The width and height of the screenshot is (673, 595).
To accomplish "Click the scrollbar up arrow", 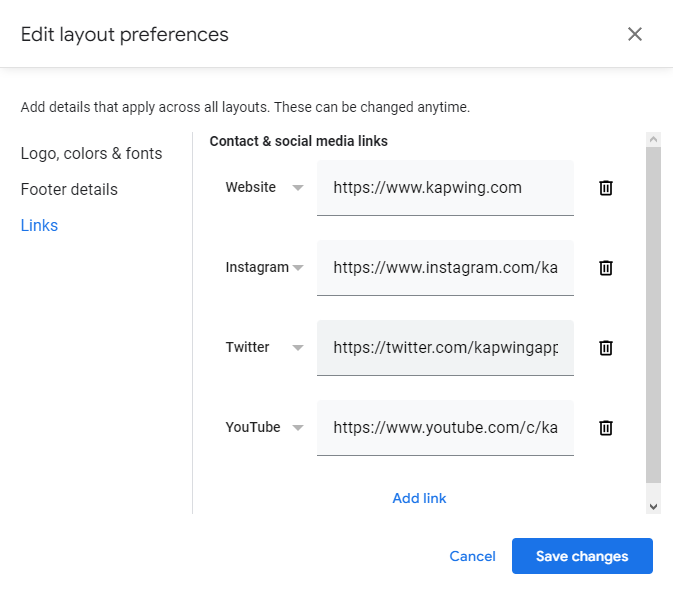I will pyautogui.click(x=653, y=139).
